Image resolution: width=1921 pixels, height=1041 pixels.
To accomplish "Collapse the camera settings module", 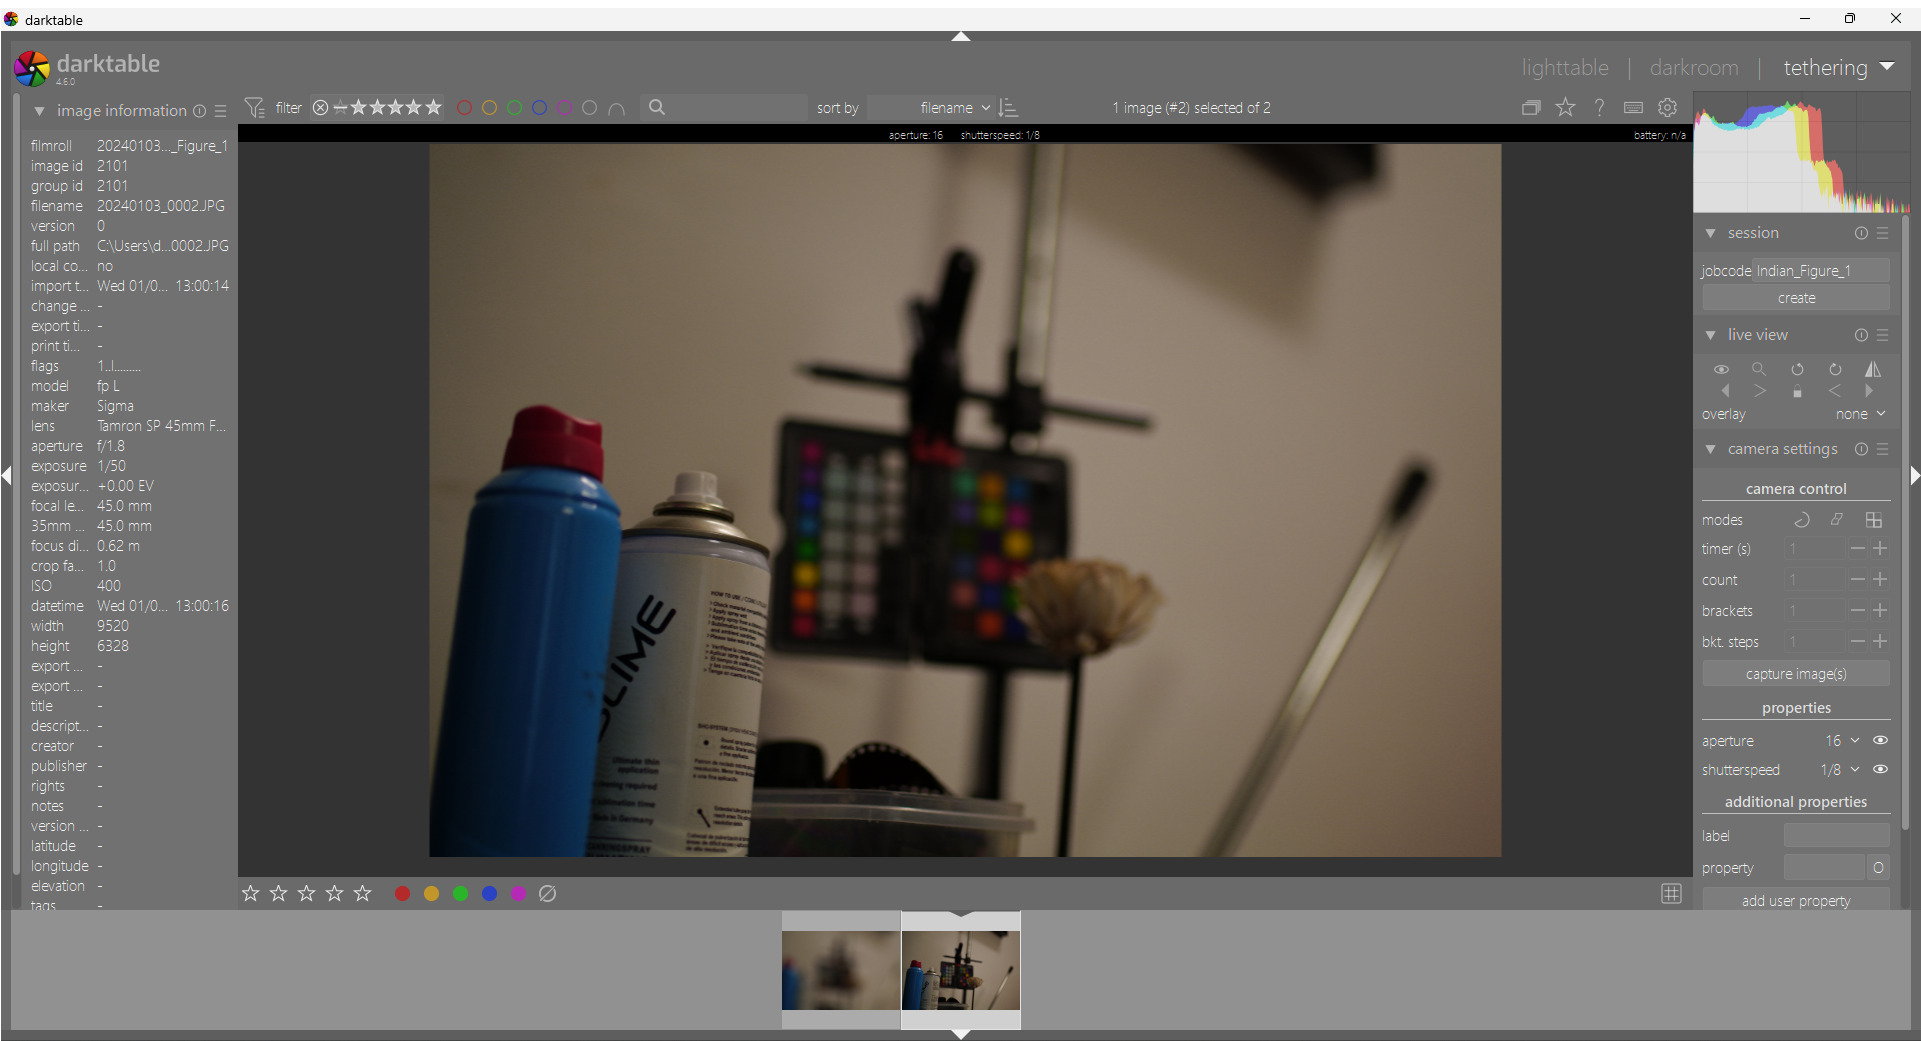I will click(x=1711, y=449).
